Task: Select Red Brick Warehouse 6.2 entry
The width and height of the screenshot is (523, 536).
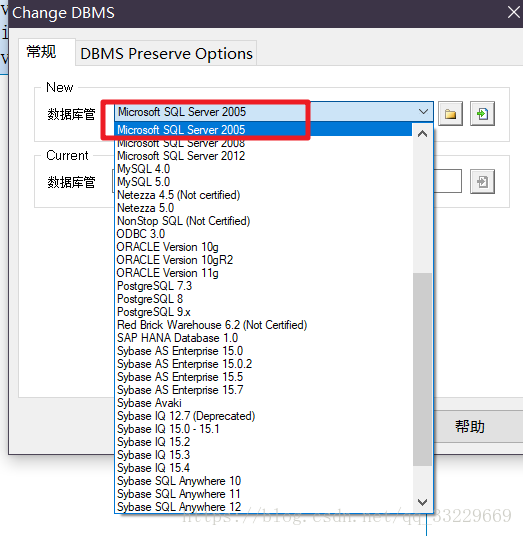Action: [x=263, y=325]
